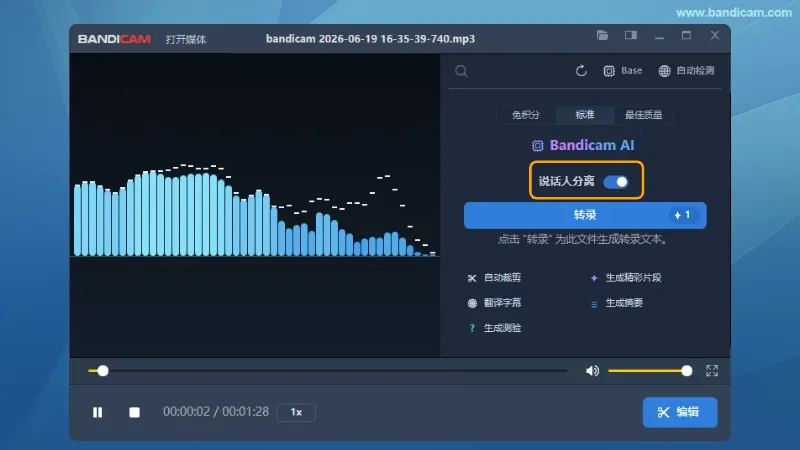Toggle the 说话人分离 switch
The image size is (800, 450).
[616, 182]
